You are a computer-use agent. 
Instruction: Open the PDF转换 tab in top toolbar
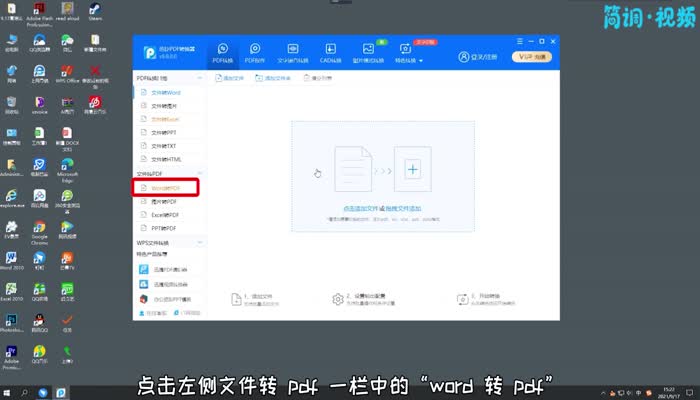click(223, 53)
